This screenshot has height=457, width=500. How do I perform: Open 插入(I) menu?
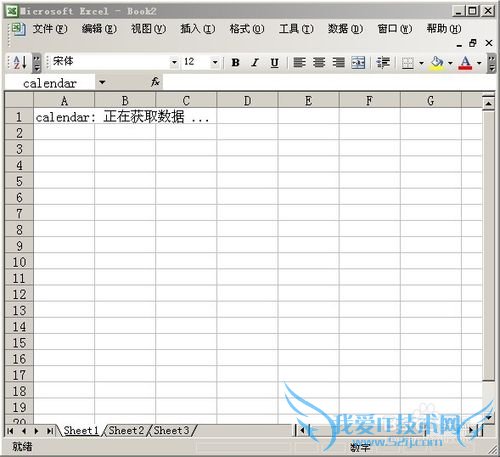click(198, 29)
